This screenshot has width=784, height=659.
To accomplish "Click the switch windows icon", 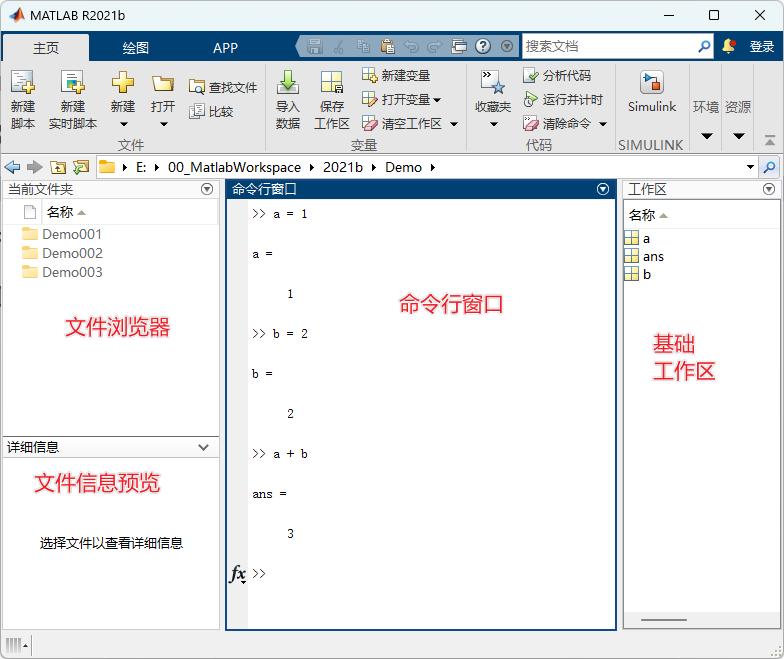I will pyautogui.click(x=458, y=46).
